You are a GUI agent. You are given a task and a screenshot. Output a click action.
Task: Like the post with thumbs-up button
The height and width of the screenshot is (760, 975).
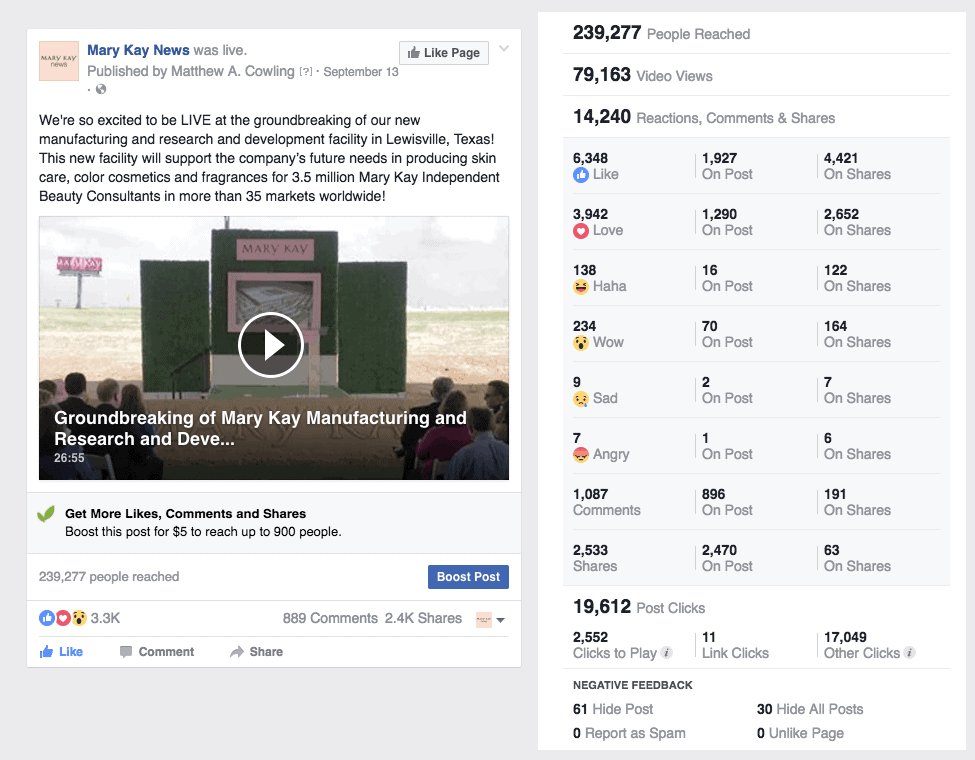(x=61, y=652)
